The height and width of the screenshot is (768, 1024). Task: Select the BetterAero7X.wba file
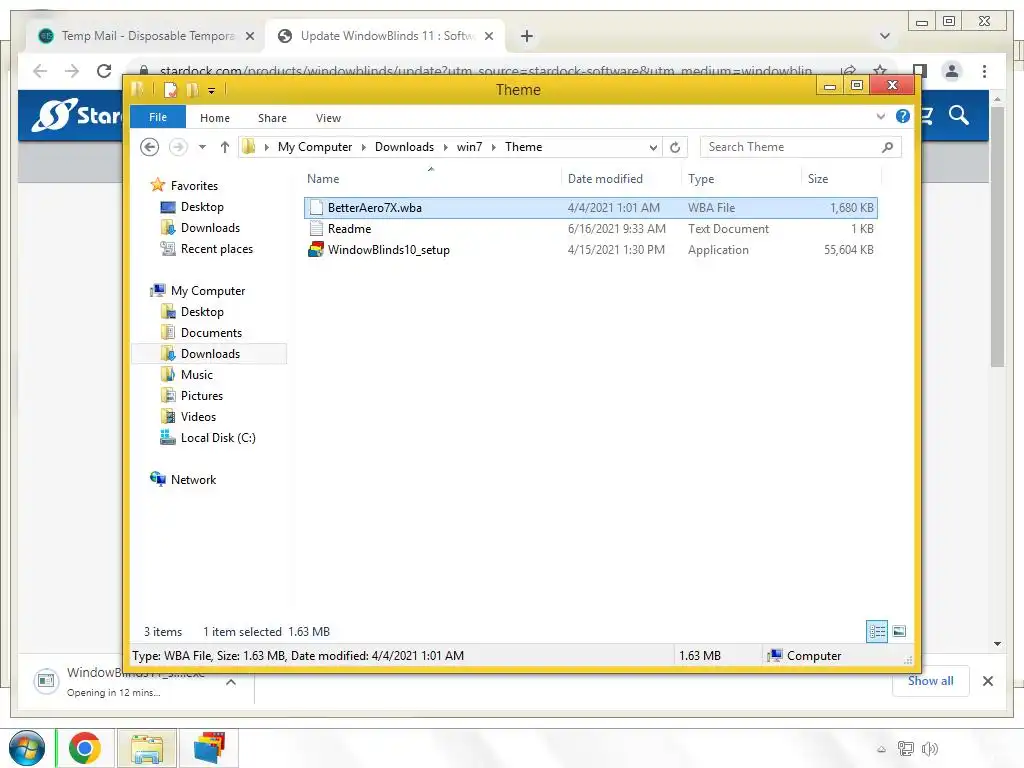(591, 208)
